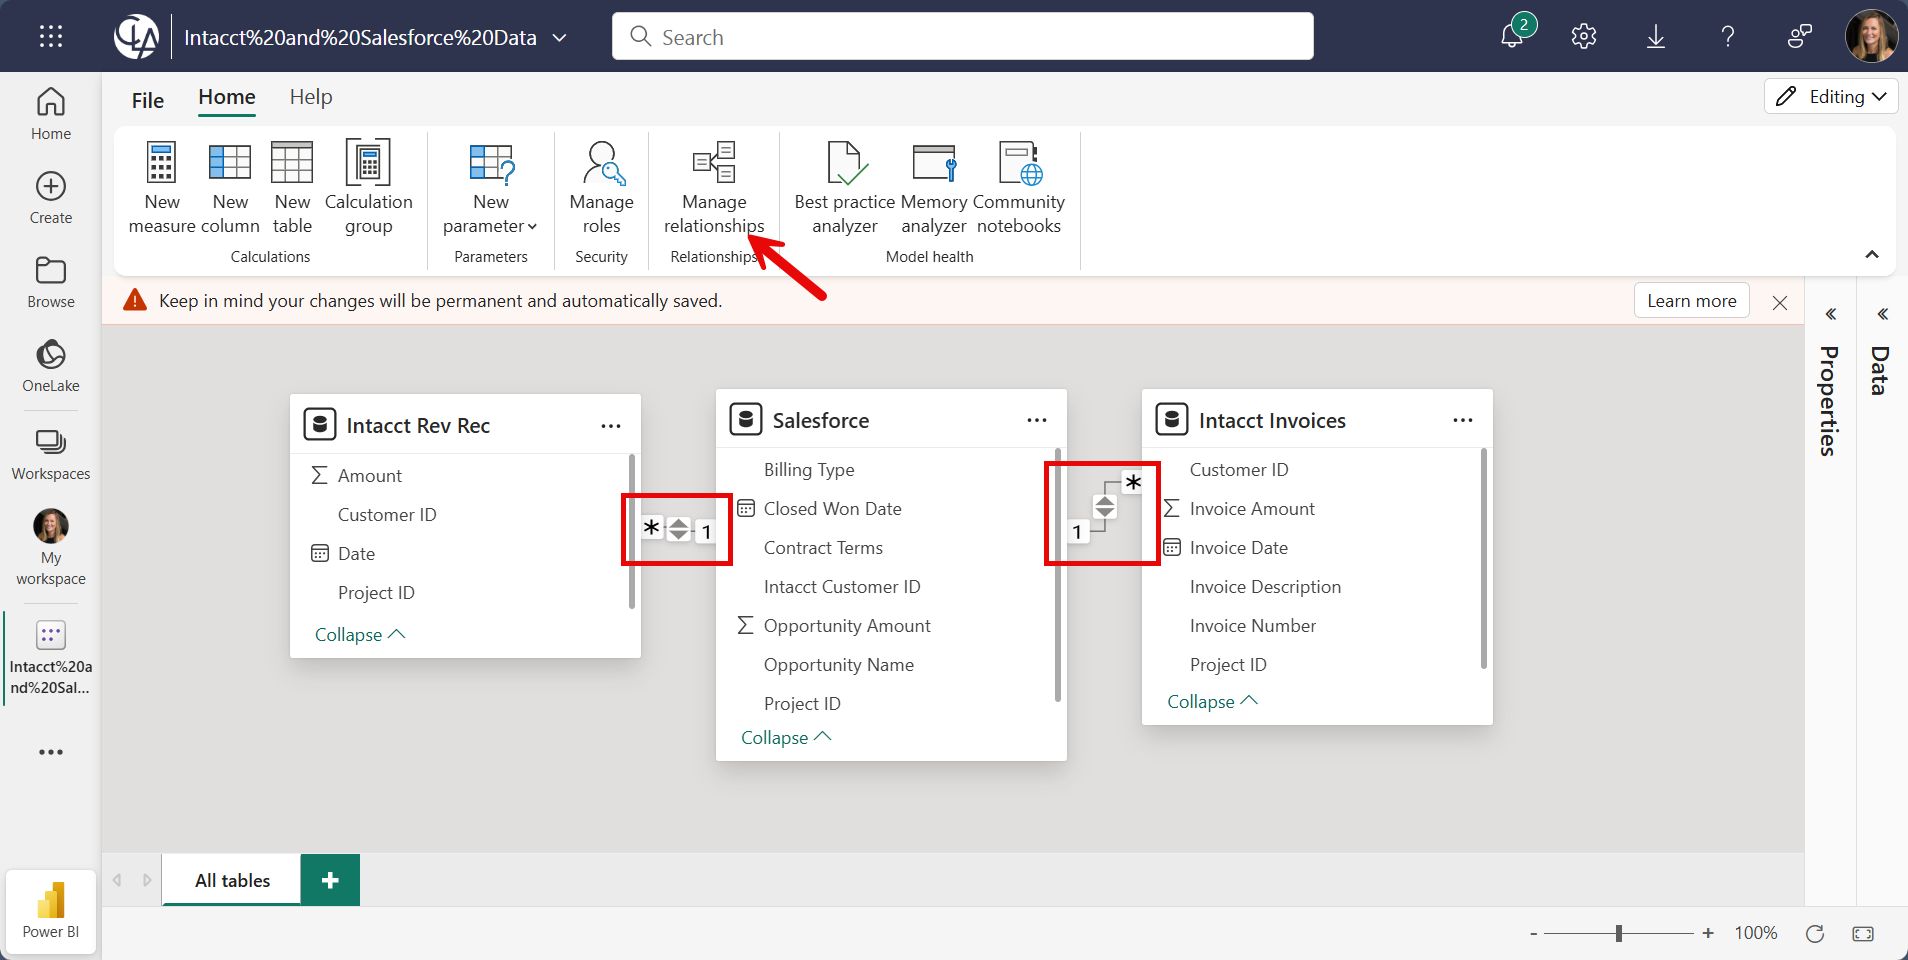Open the File menu
The width and height of the screenshot is (1908, 960).
[148, 100]
